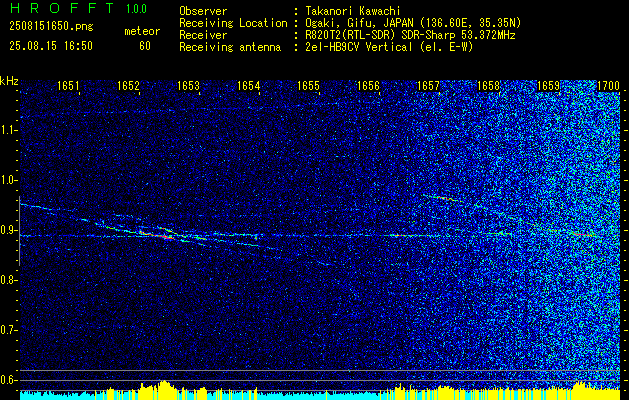Click time marker 1655

(308, 86)
